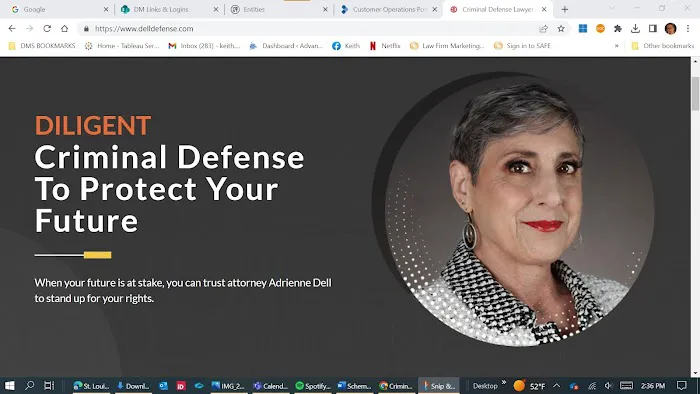Open Windows taskbar search
This screenshot has width=700, height=394.
[29, 386]
